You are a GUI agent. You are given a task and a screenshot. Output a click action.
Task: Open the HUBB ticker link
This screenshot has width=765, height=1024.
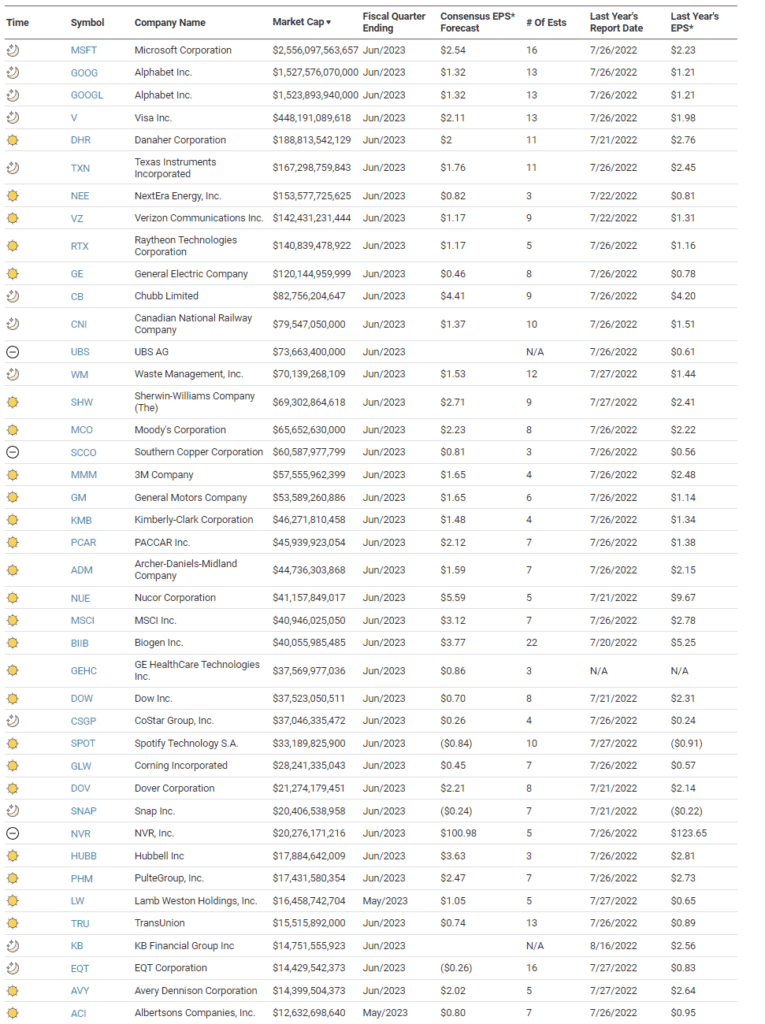click(84, 856)
